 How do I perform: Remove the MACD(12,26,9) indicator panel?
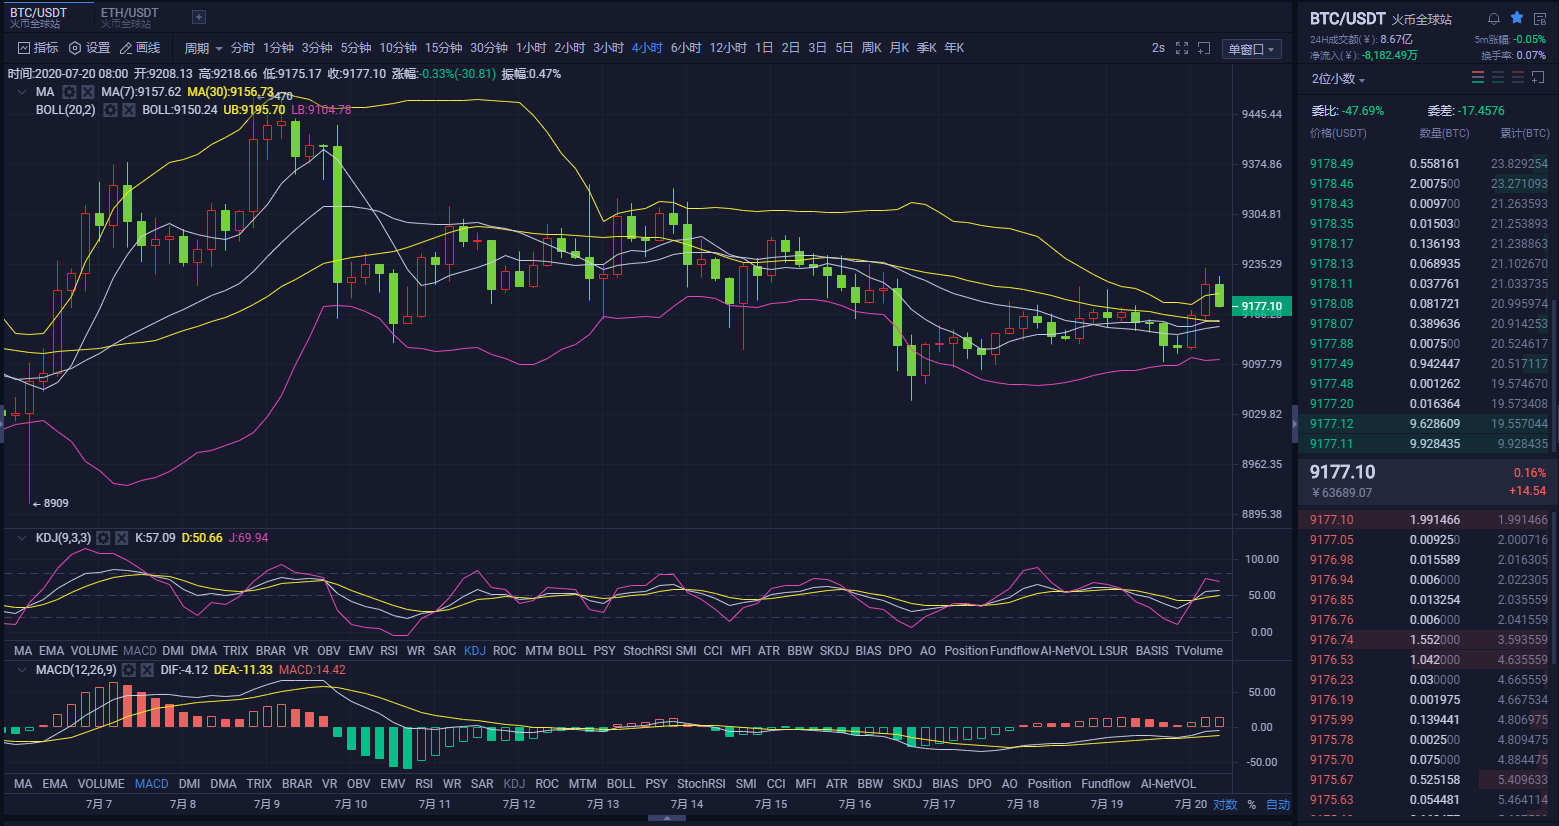point(147,670)
